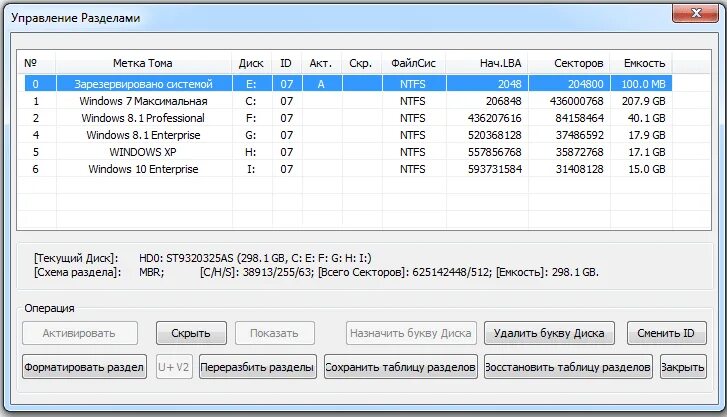Viewport: 727px width, 417px height.
Task: Click the Сменить ID button
Action: [666, 333]
